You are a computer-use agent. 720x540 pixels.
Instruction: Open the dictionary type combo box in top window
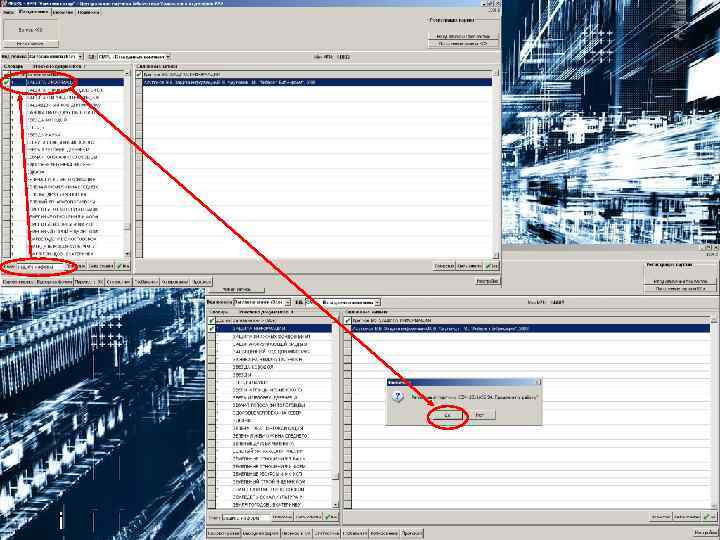click(56, 56)
